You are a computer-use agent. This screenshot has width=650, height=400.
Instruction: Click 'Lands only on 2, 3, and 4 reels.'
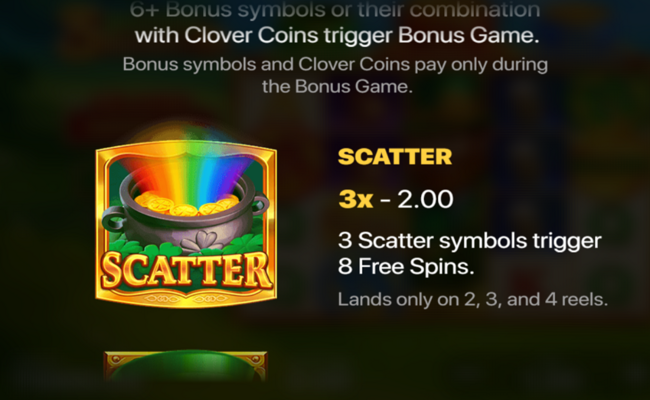tap(473, 299)
